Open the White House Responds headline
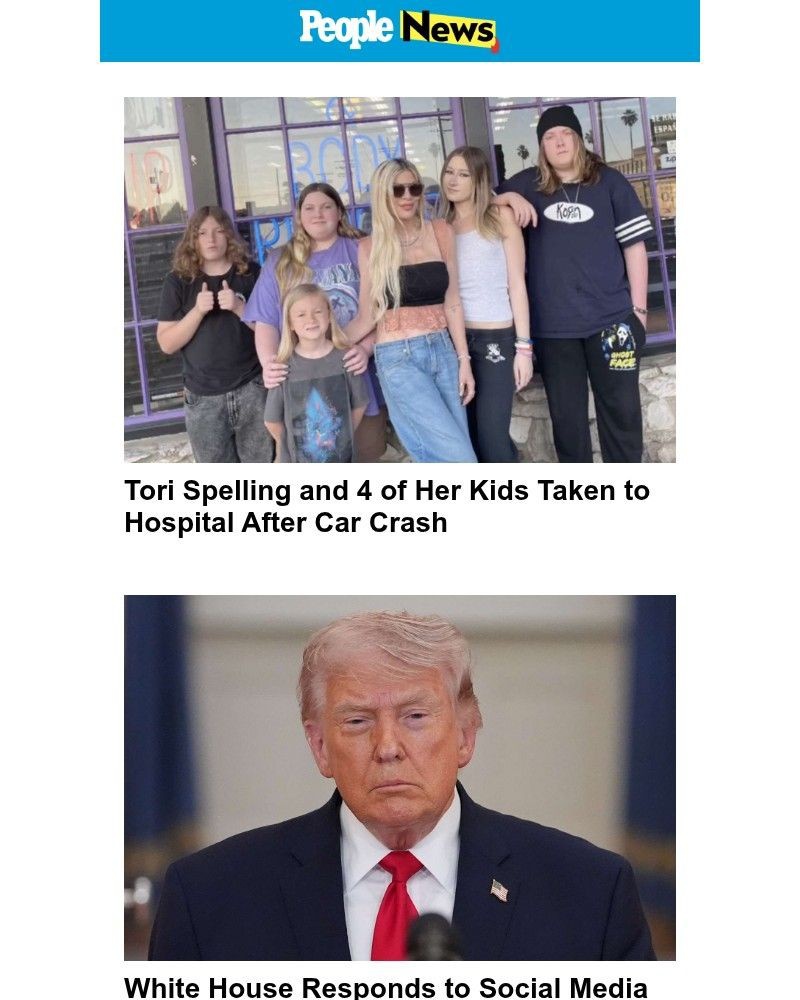The height and width of the screenshot is (1000, 800). pyautogui.click(x=386, y=987)
